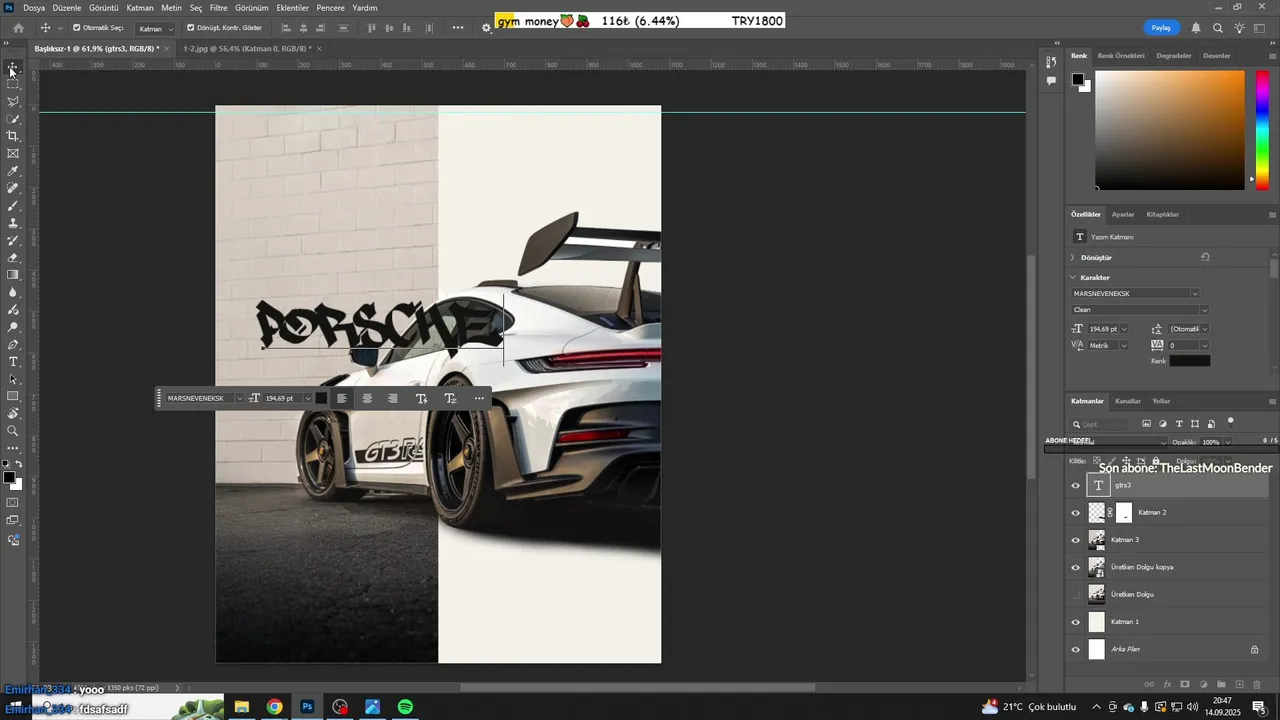Hide the Katman 3 layer
This screenshot has width=1280, height=720.
pos(1076,540)
